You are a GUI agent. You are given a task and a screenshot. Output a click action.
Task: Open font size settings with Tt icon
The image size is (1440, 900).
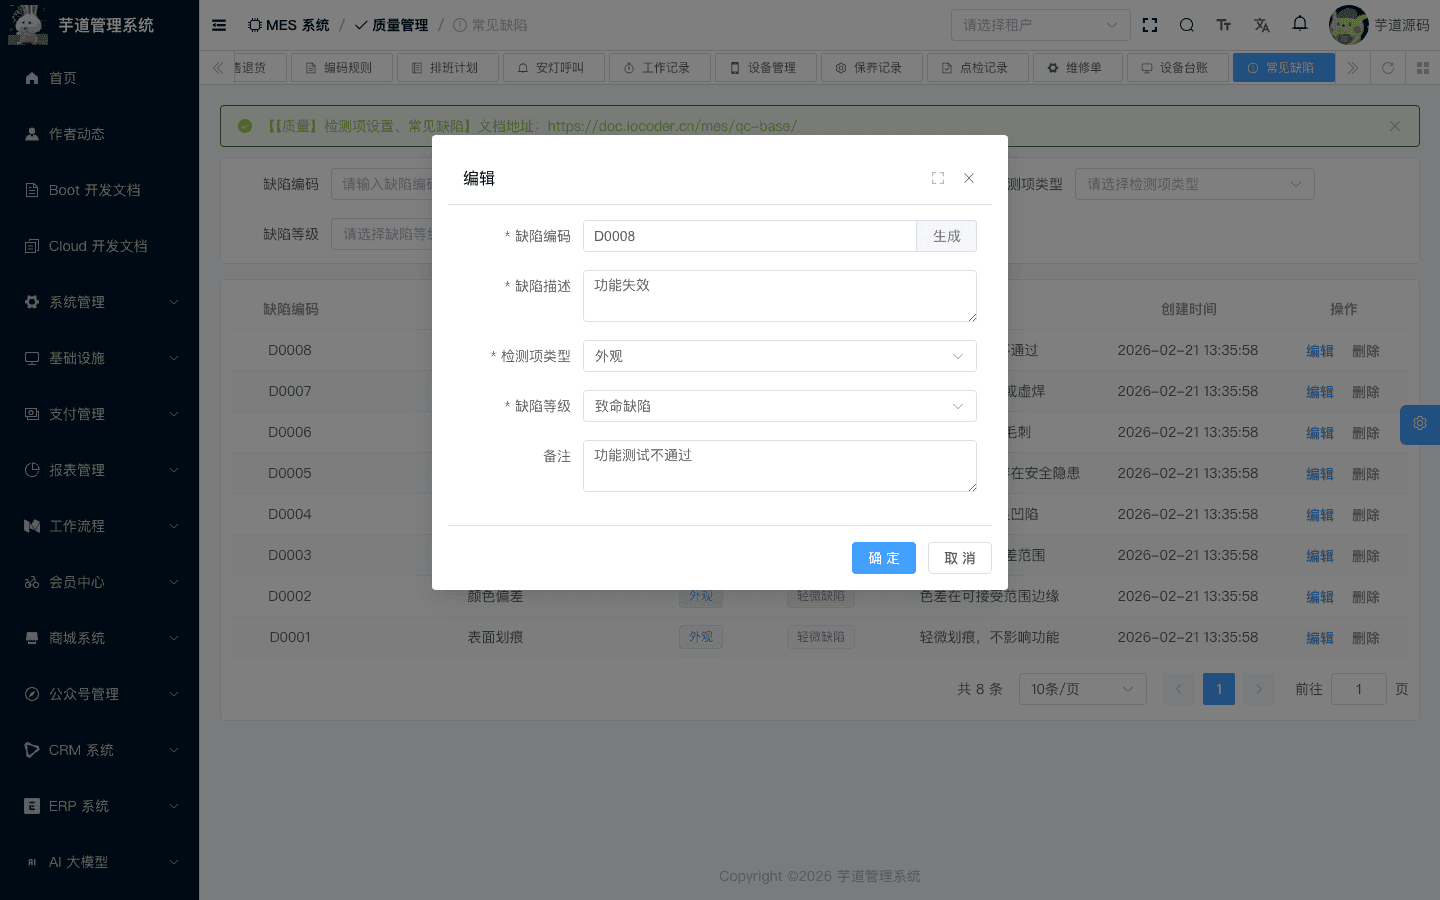tap(1224, 24)
